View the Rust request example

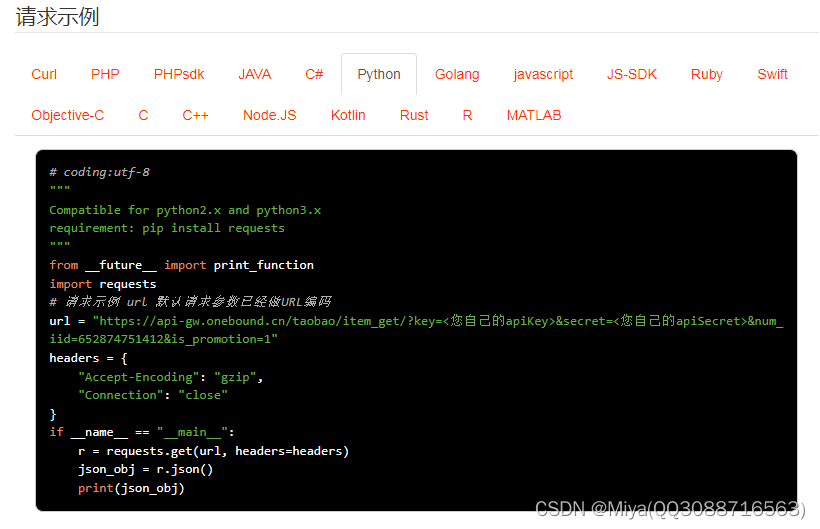[414, 115]
